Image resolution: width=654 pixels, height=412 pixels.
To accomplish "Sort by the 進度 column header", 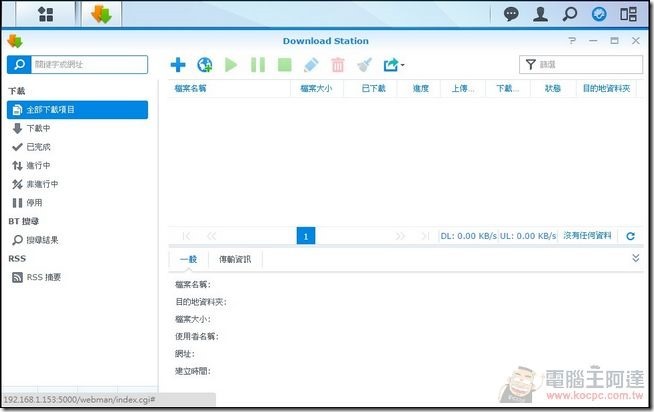I will click(x=419, y=88).
